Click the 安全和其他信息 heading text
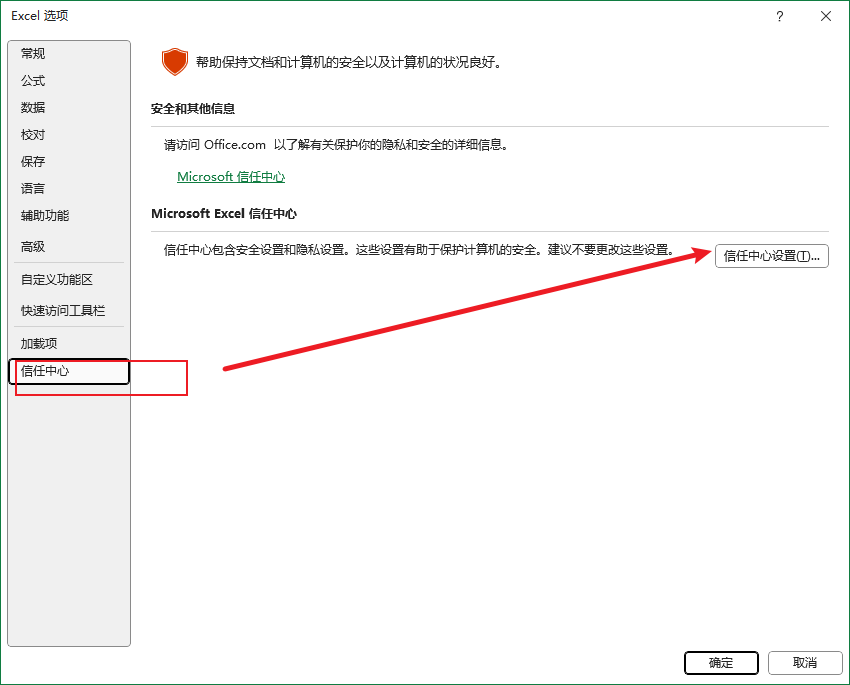The image size is (850, 685). pyautogui.click(x=193, y=109)
